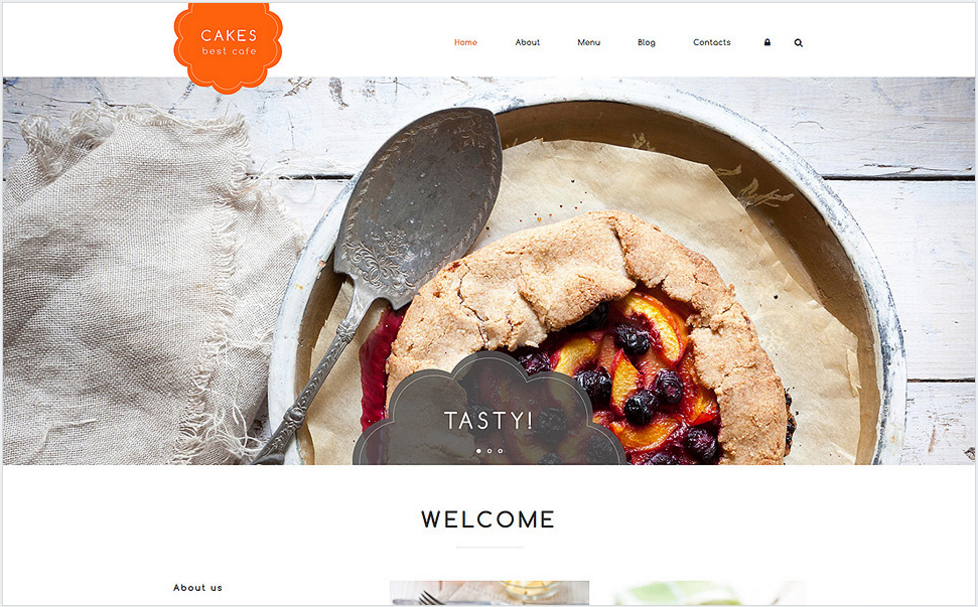
Task: Open the Menu page link
Action: [588, 42]
